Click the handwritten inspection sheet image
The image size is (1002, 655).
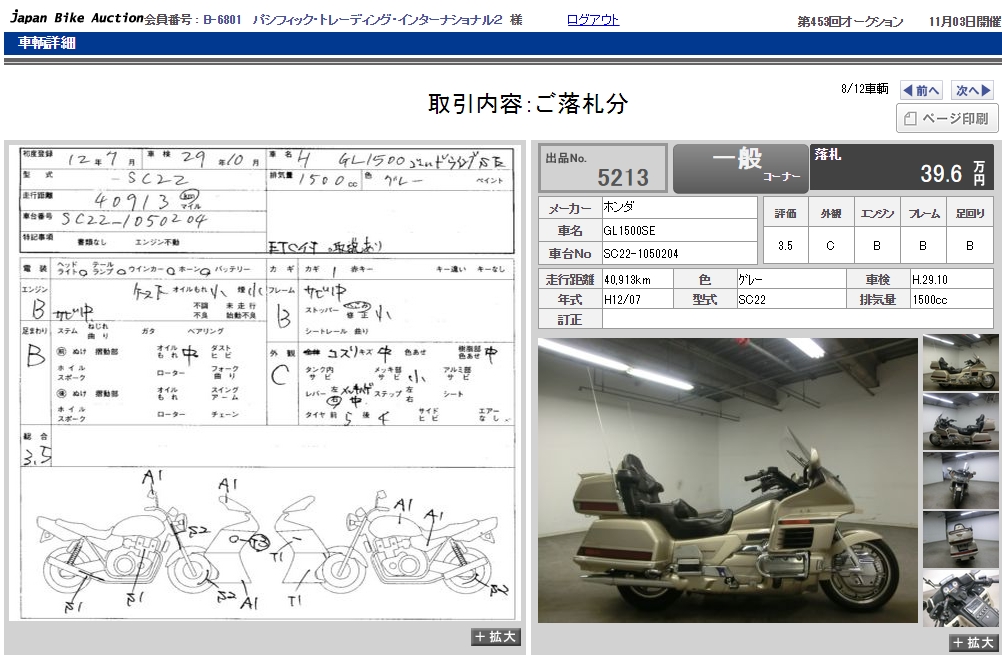coord(265,385)
